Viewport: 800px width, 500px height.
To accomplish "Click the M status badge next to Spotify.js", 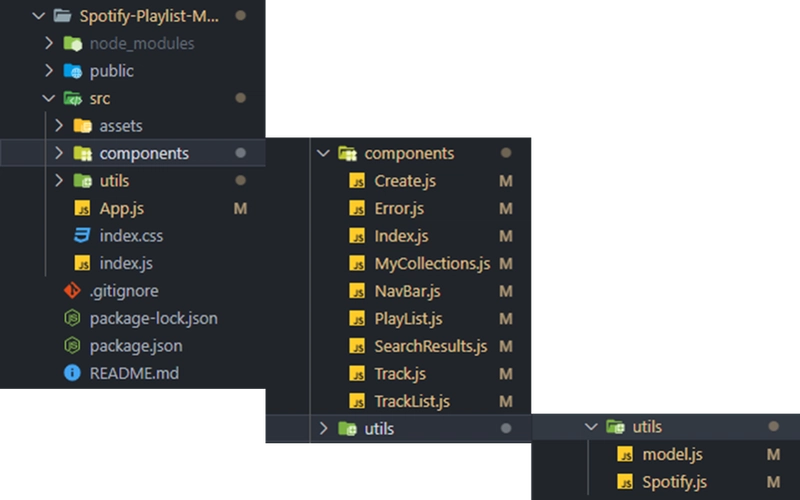I will click(x=773, y=482).
